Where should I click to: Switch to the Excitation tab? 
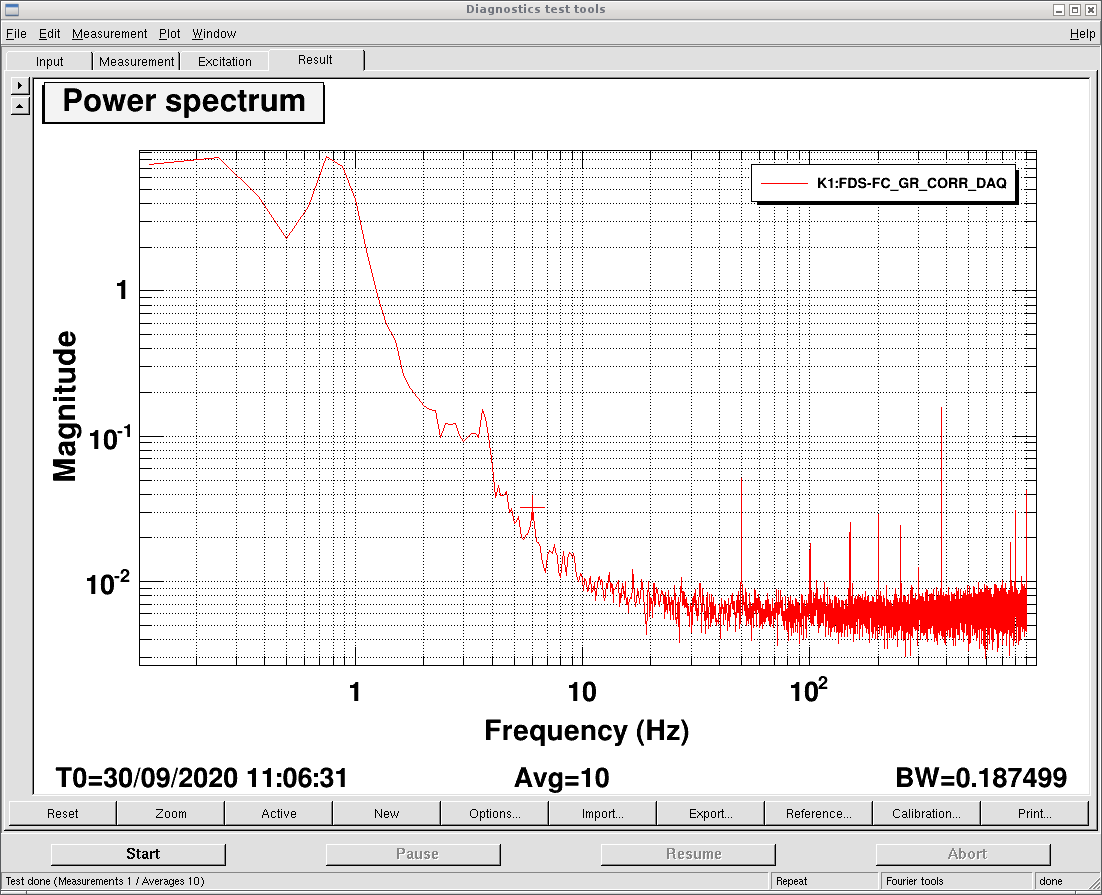coord(224,61)
